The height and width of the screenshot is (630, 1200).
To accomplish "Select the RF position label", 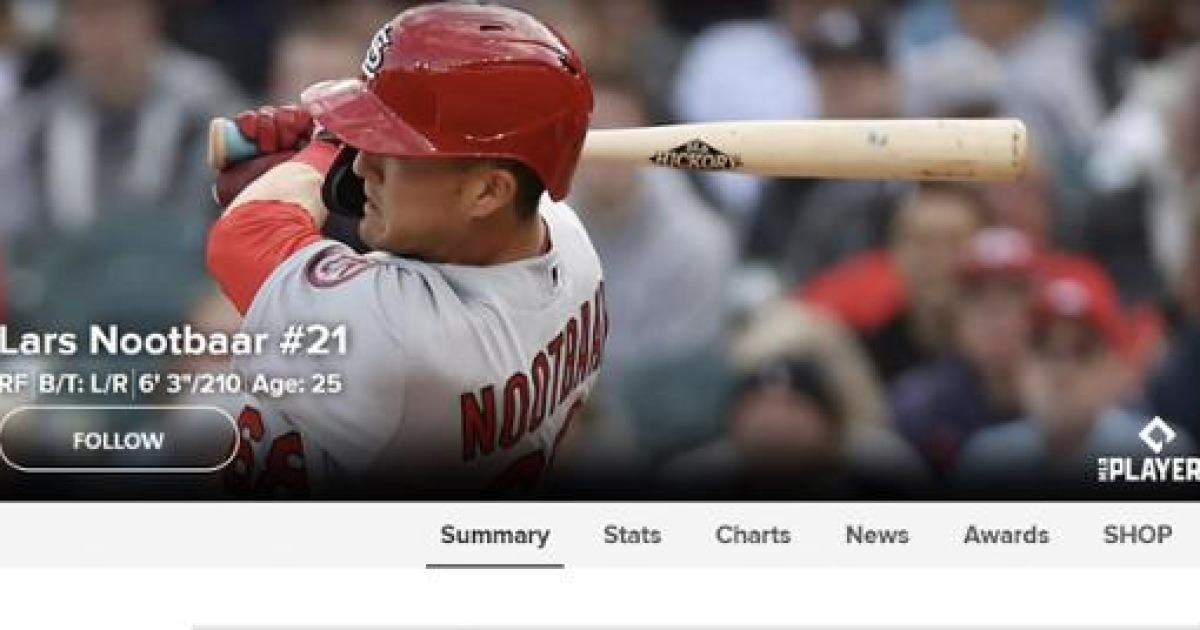I will [15, 384].
